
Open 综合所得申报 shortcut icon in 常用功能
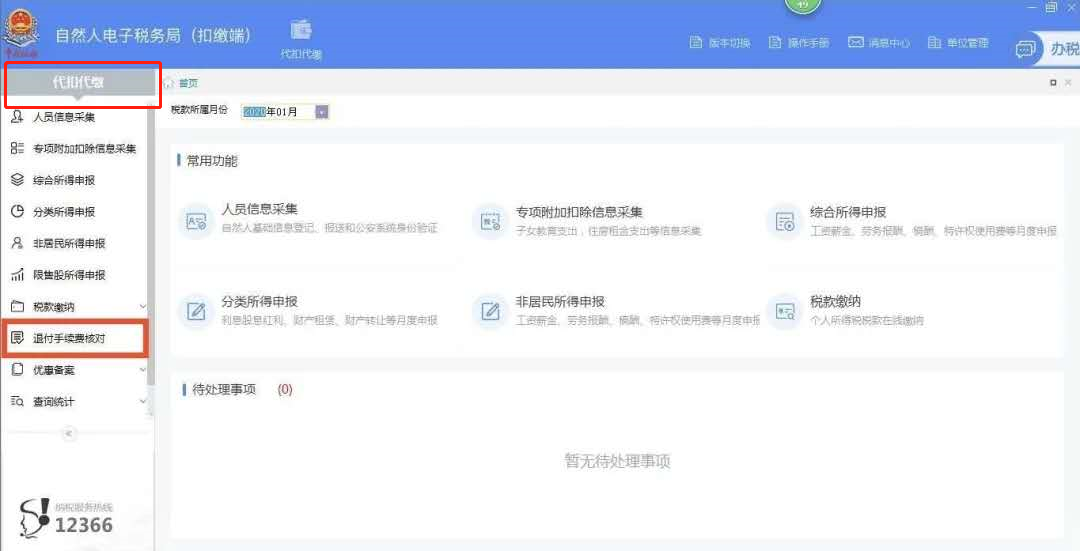[x=785, y=221]
